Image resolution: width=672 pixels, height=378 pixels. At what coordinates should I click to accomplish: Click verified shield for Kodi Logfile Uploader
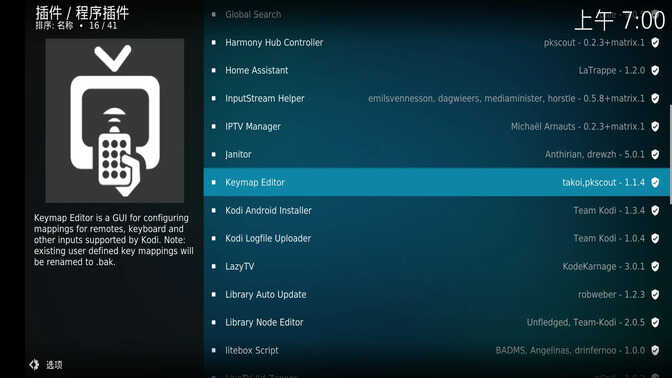pos(655,238)
